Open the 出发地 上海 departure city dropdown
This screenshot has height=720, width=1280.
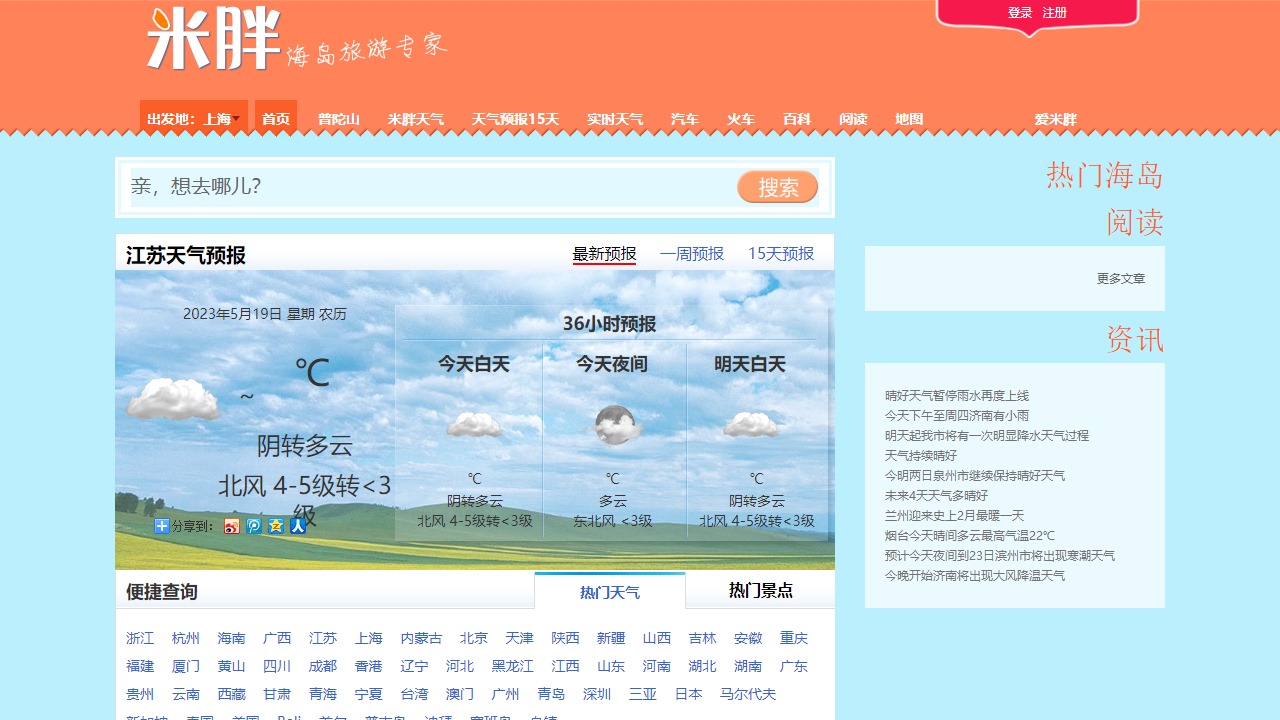click(x=192, y=116)
